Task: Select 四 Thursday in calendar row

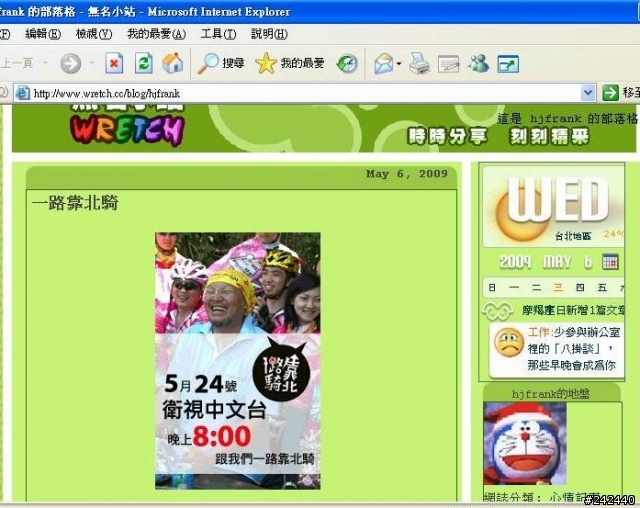Action: point(580,288)
